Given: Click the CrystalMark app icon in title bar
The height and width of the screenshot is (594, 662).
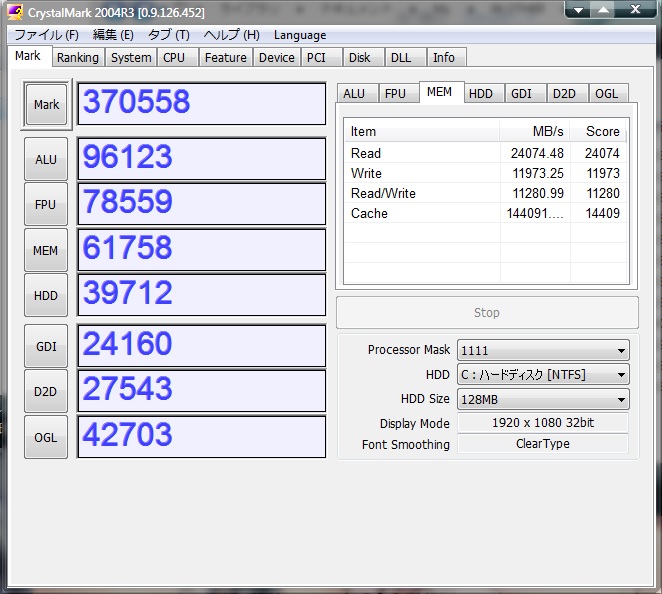Looking at the screenshot, I should 15,13.
